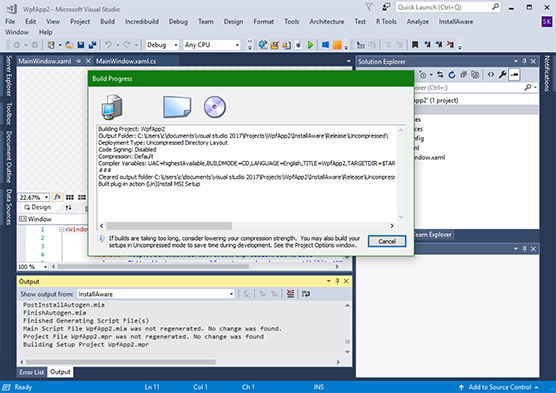Viewport: 556px width, 393px height.
Task: Toggle pin on MainWindow.xaml tab
Action: (x=79, y=61)
